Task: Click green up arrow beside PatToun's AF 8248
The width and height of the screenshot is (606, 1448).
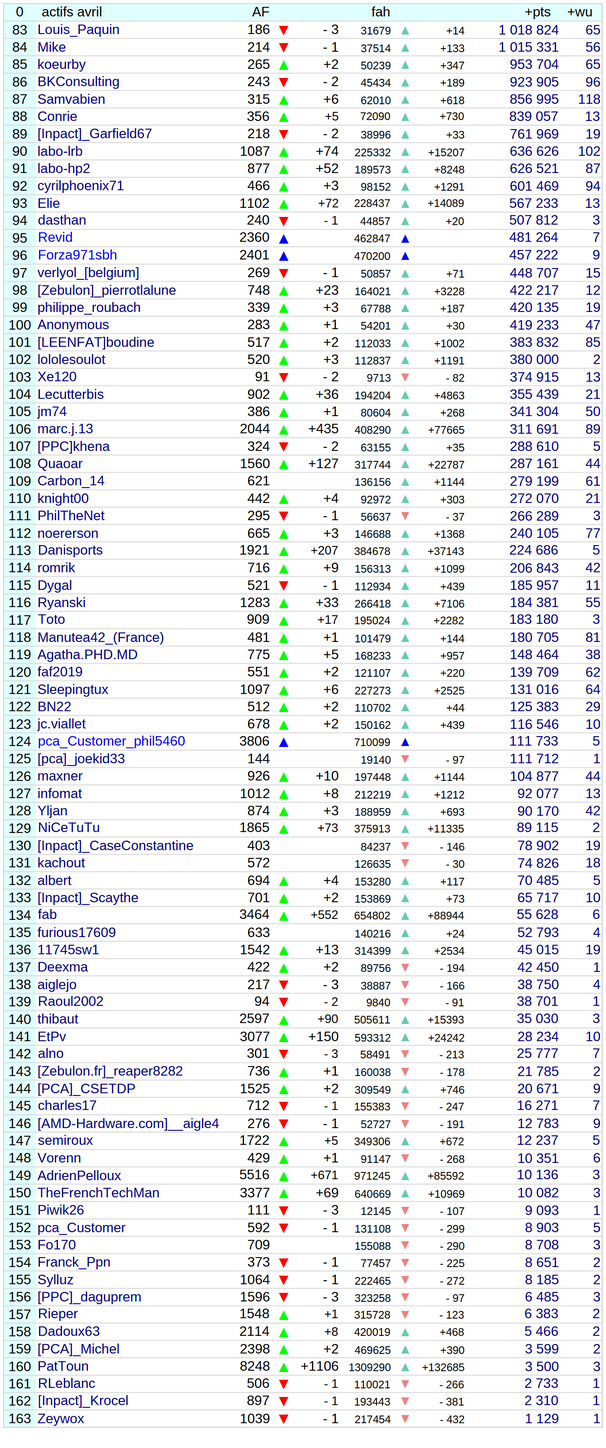Action: [284, 1367]
